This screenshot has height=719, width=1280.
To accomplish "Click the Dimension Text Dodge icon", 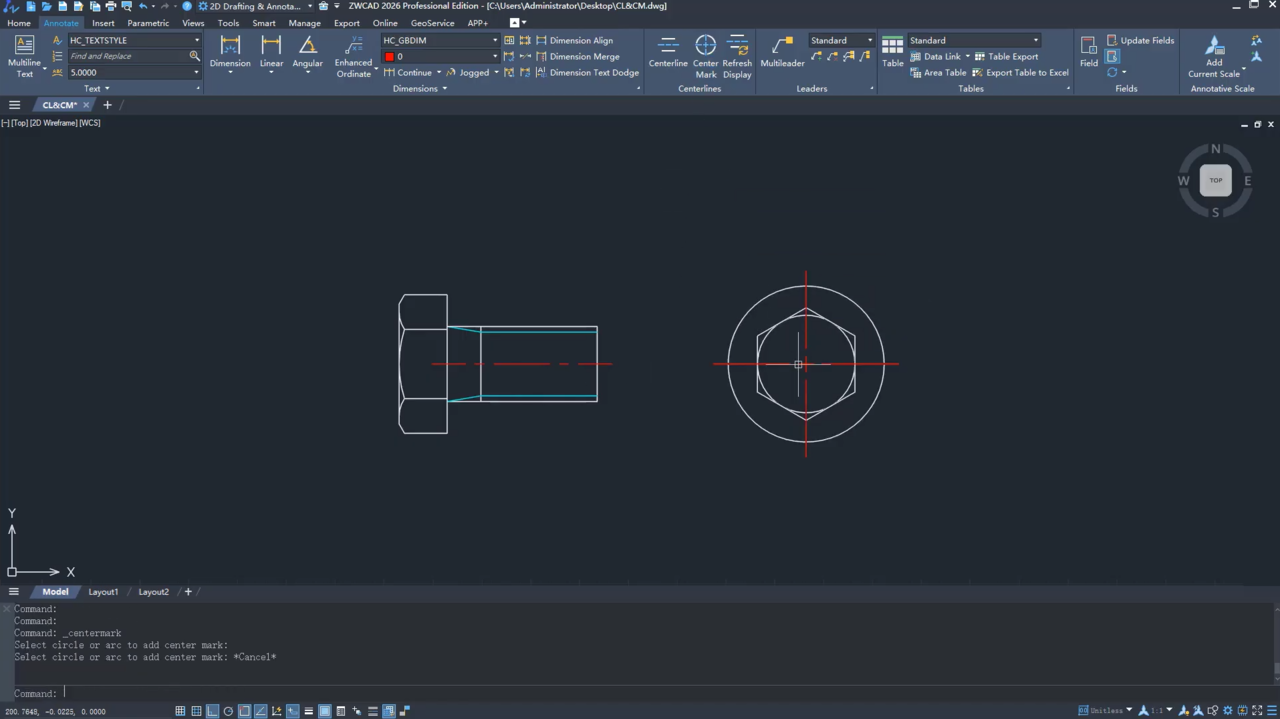I will point(541,73).
